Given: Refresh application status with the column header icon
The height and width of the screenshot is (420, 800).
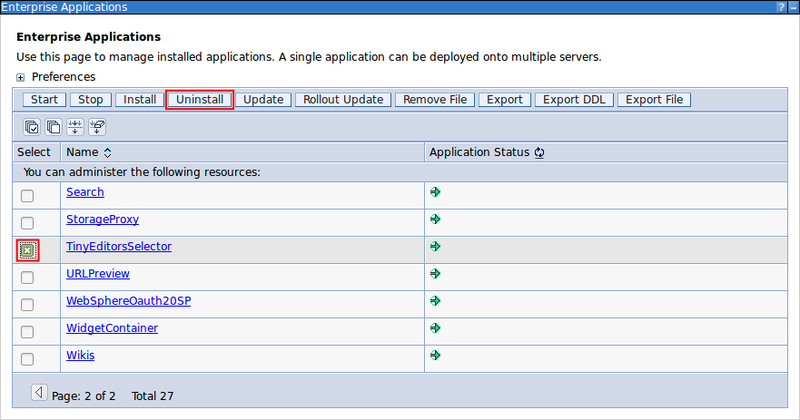Looking at the screenshot, I should pyautogui.click(x=539, y=153).
